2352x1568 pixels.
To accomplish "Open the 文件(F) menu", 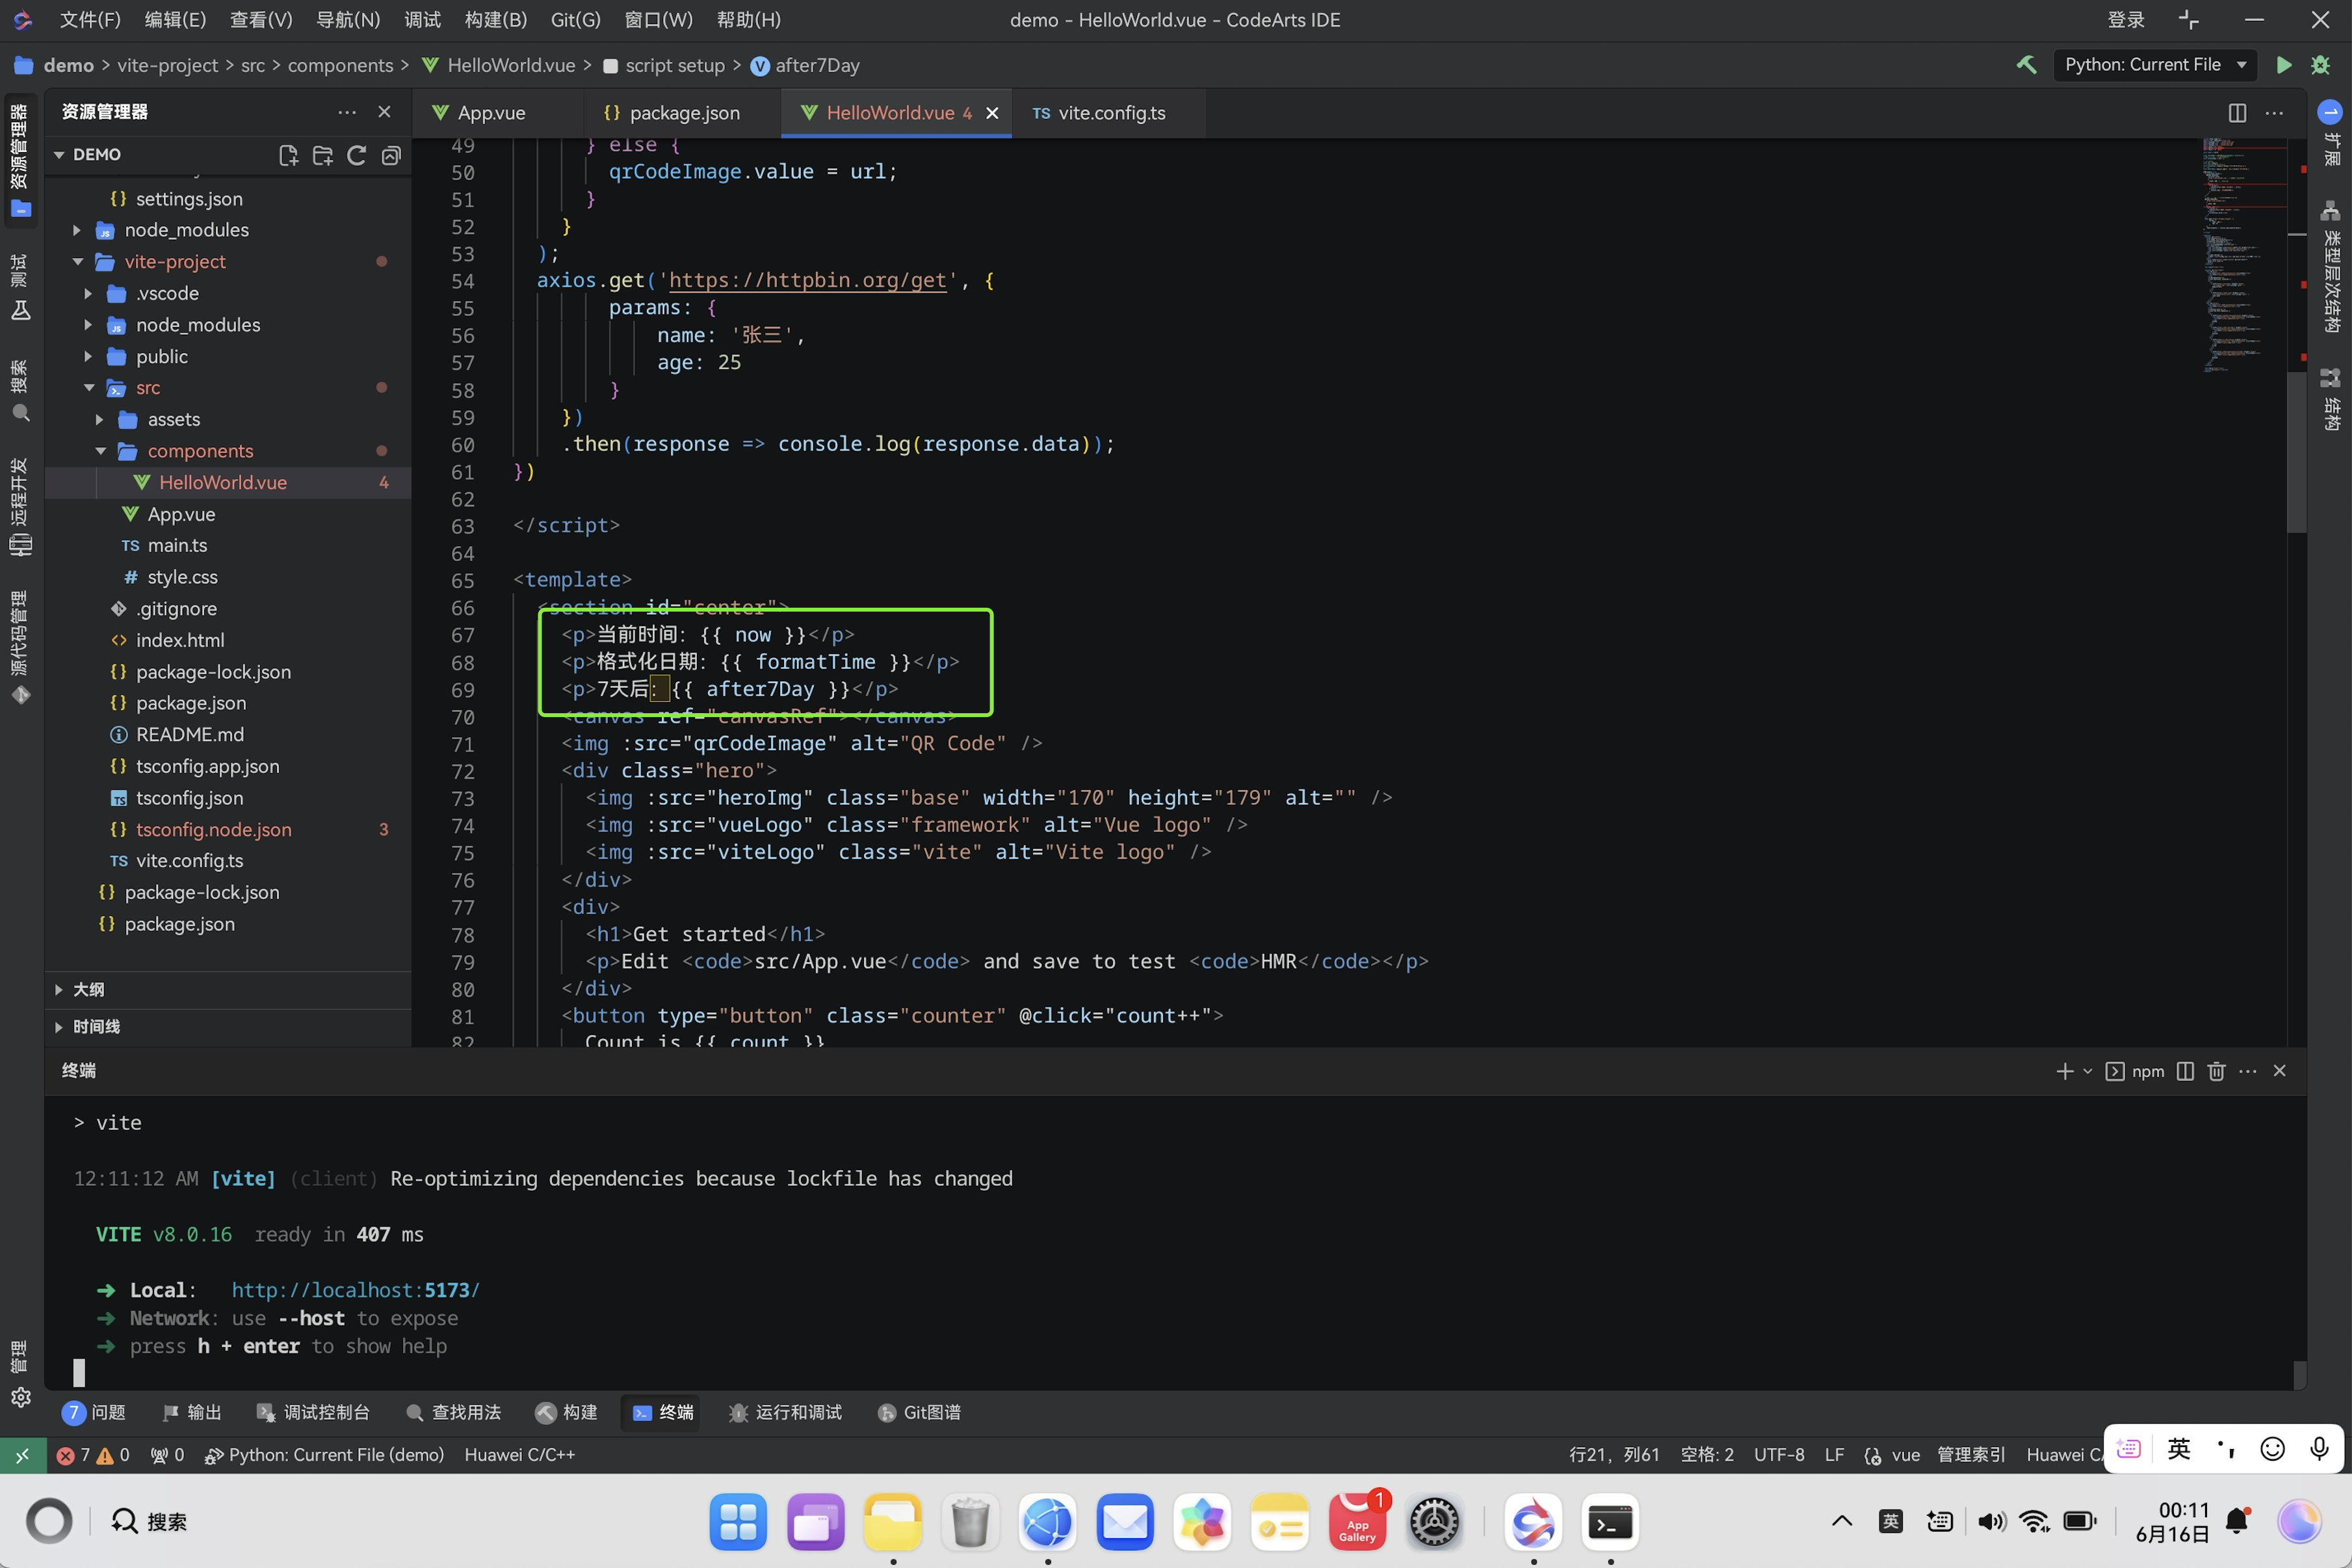I will (x=90, y=20).
